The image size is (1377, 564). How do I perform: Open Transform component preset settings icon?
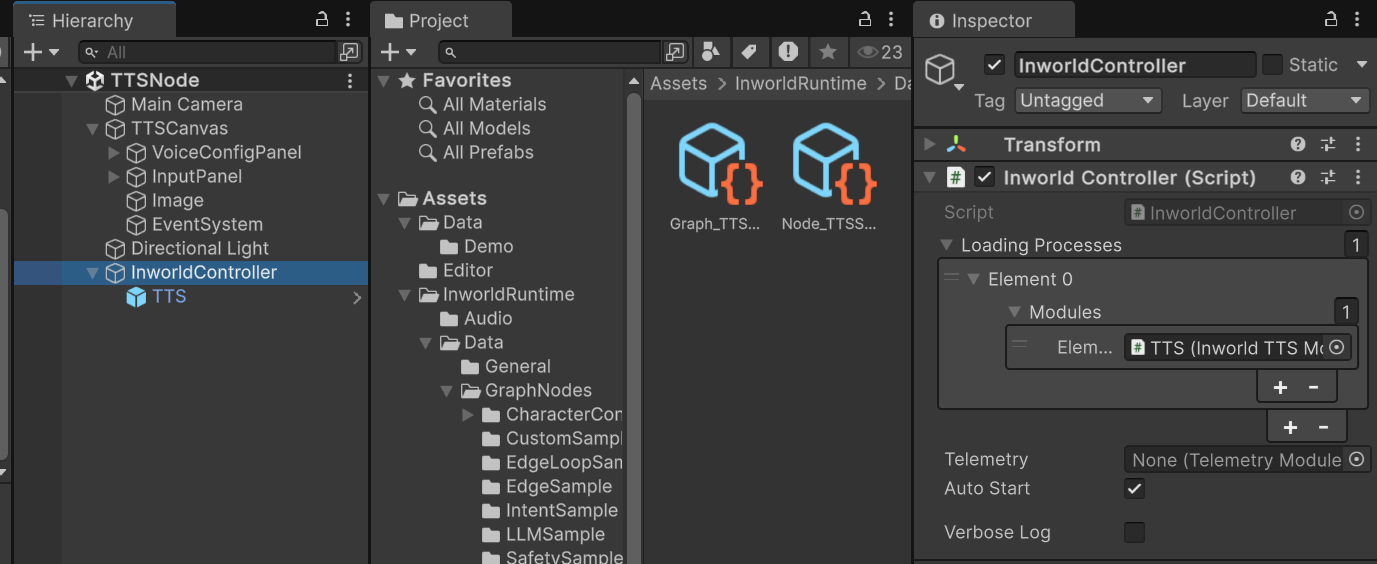point(1328,145)
